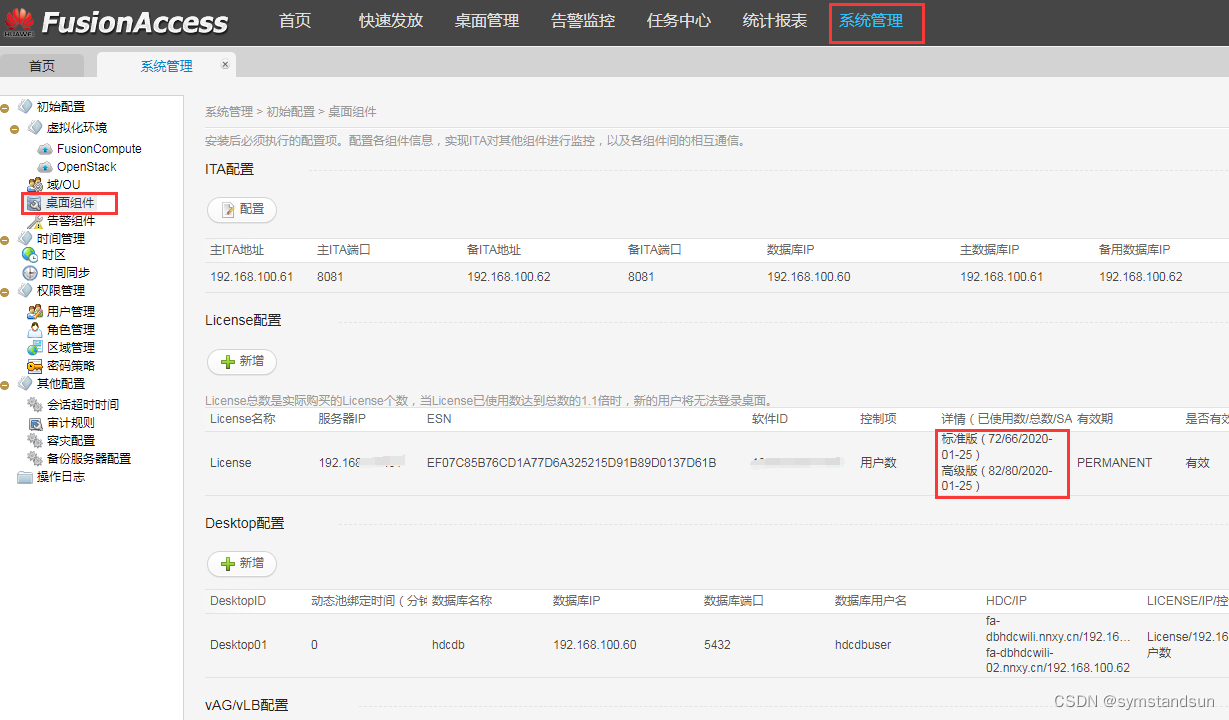Open the 任务中心 top menu
This screenshot has height=720, width=1229.
click(x=679, y=21)
